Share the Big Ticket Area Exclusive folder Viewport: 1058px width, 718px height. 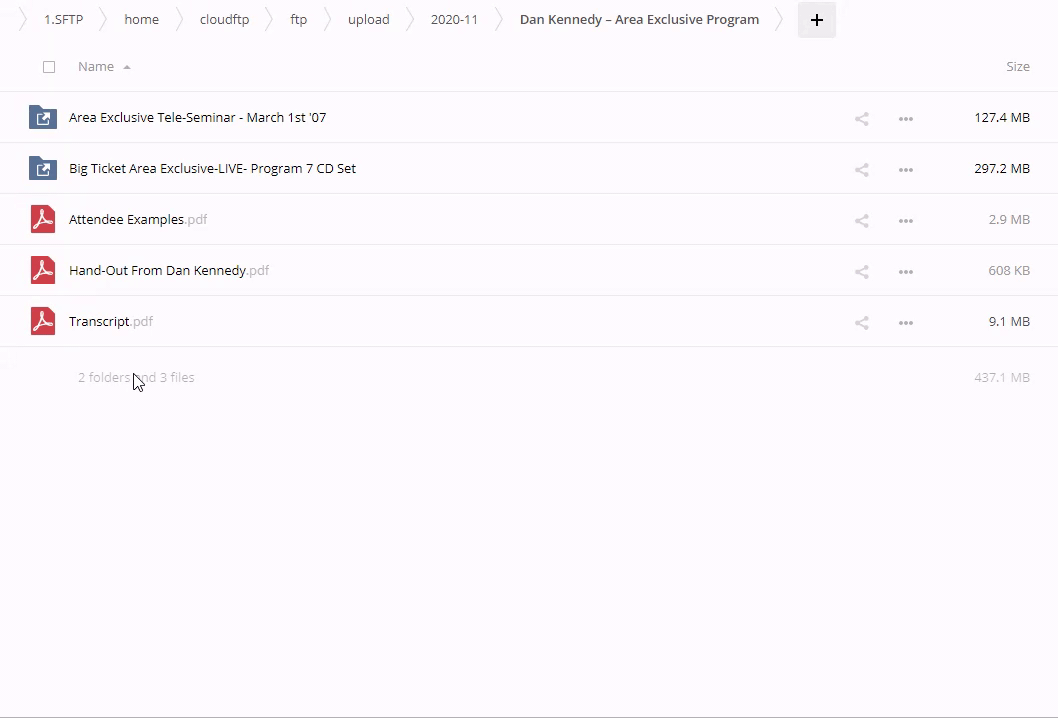tap(861, 170)
